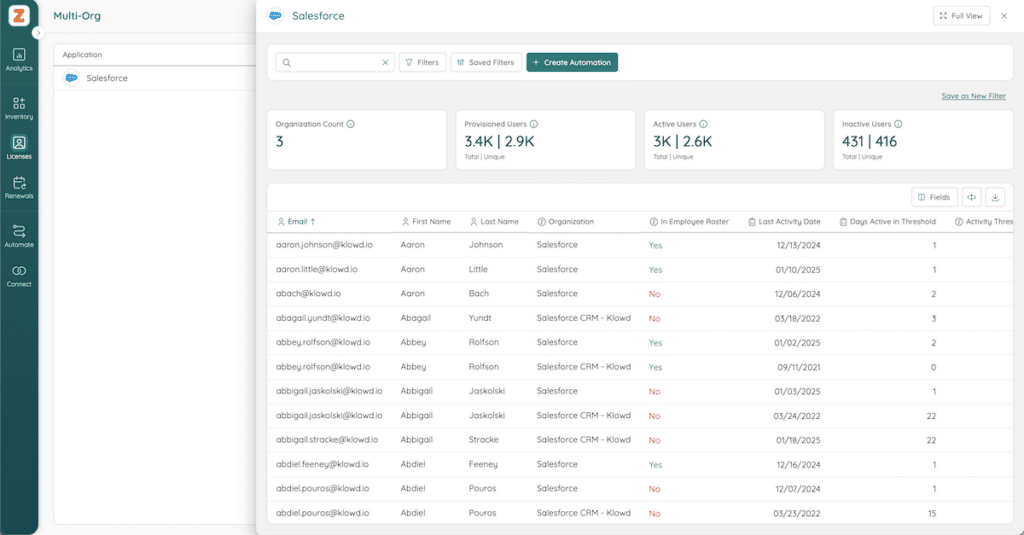Click the date 01/10/2025
Viewport: 1024px width, 535px height.
click(798, 270)
